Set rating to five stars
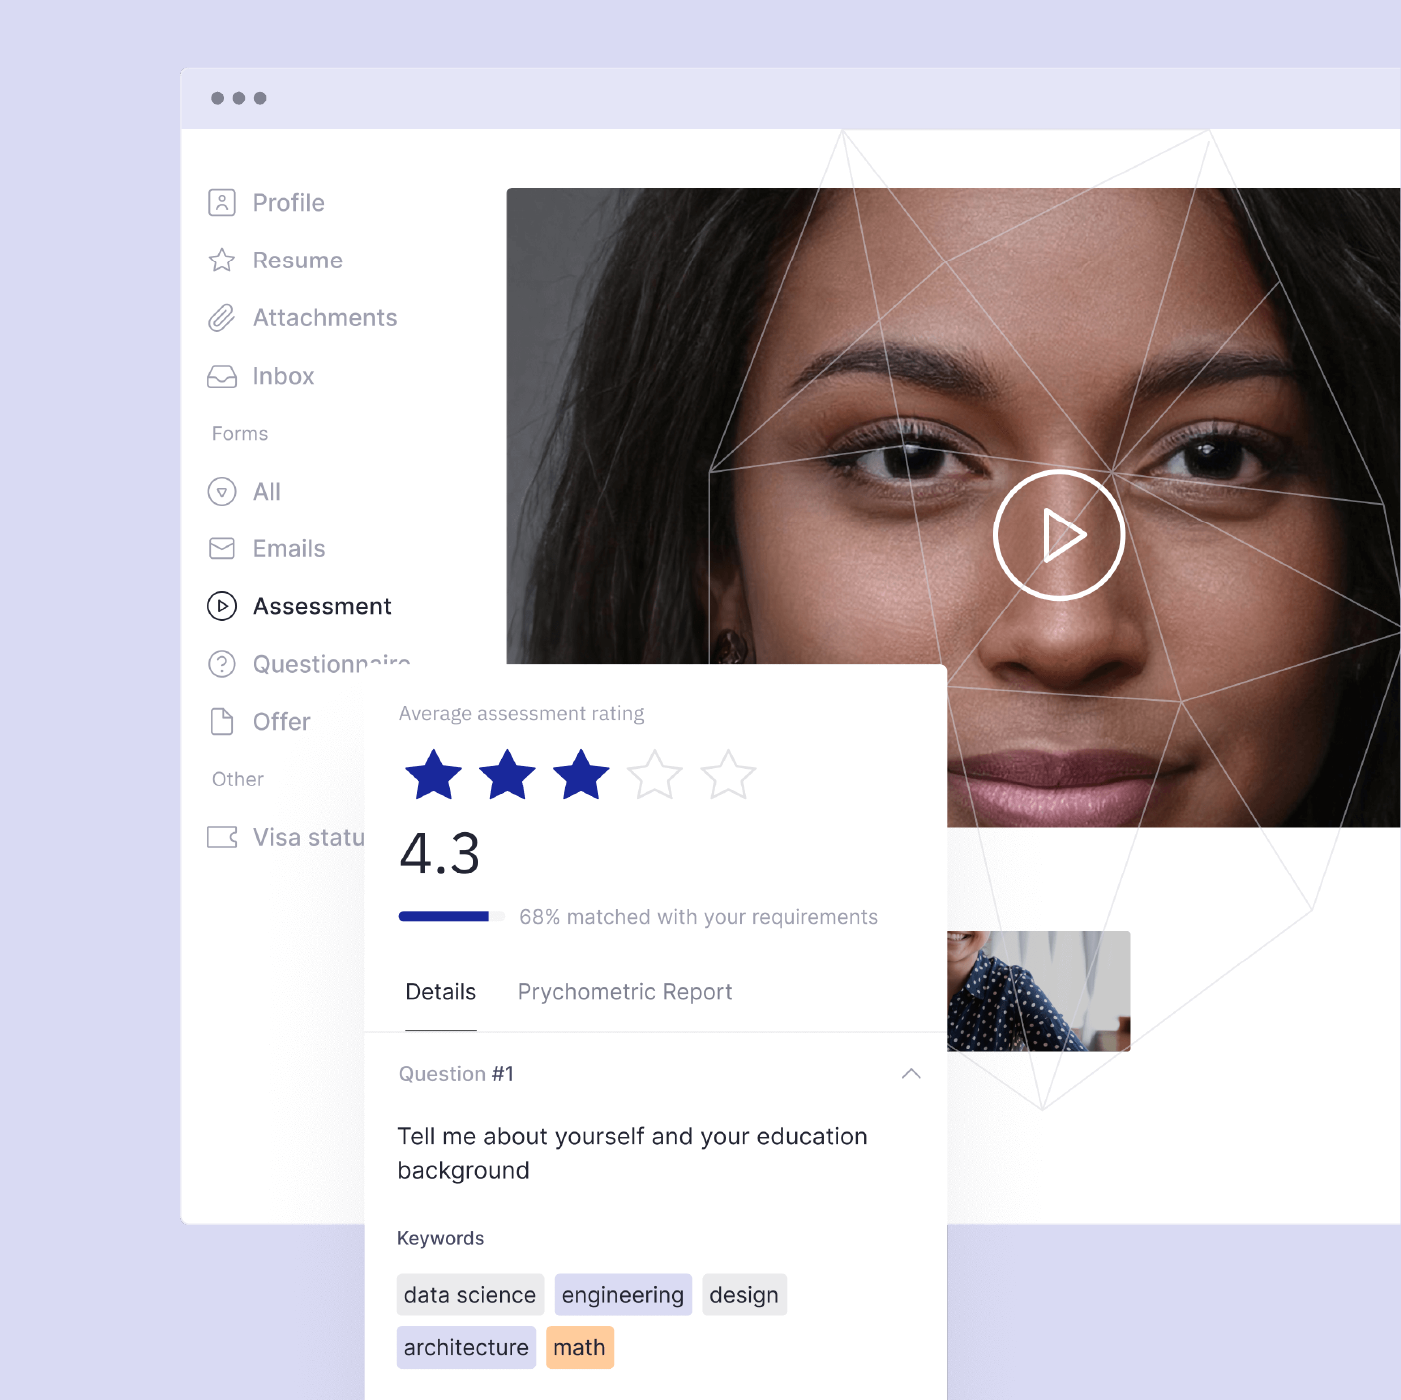 click(728, 773)
